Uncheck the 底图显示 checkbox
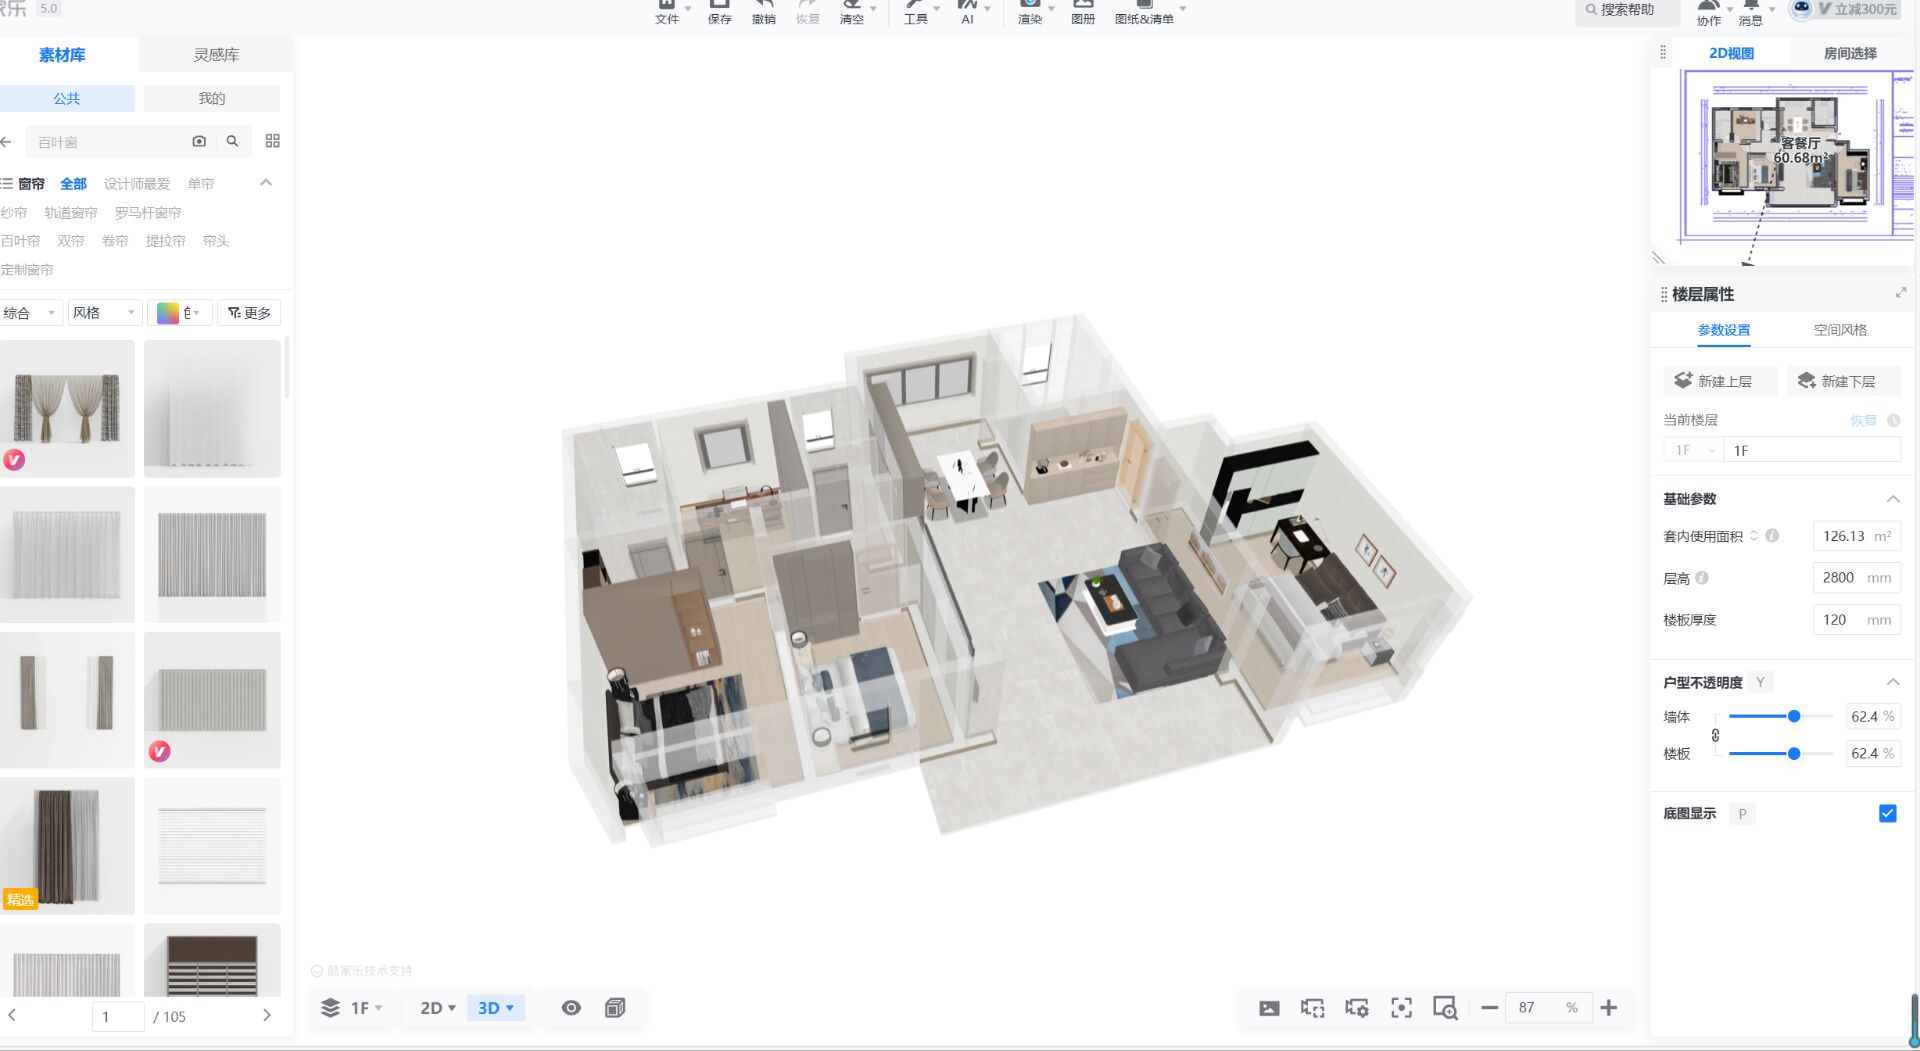This screenshot has height=1051, width=1920. pyautogui.click(x=1887, y=814)
